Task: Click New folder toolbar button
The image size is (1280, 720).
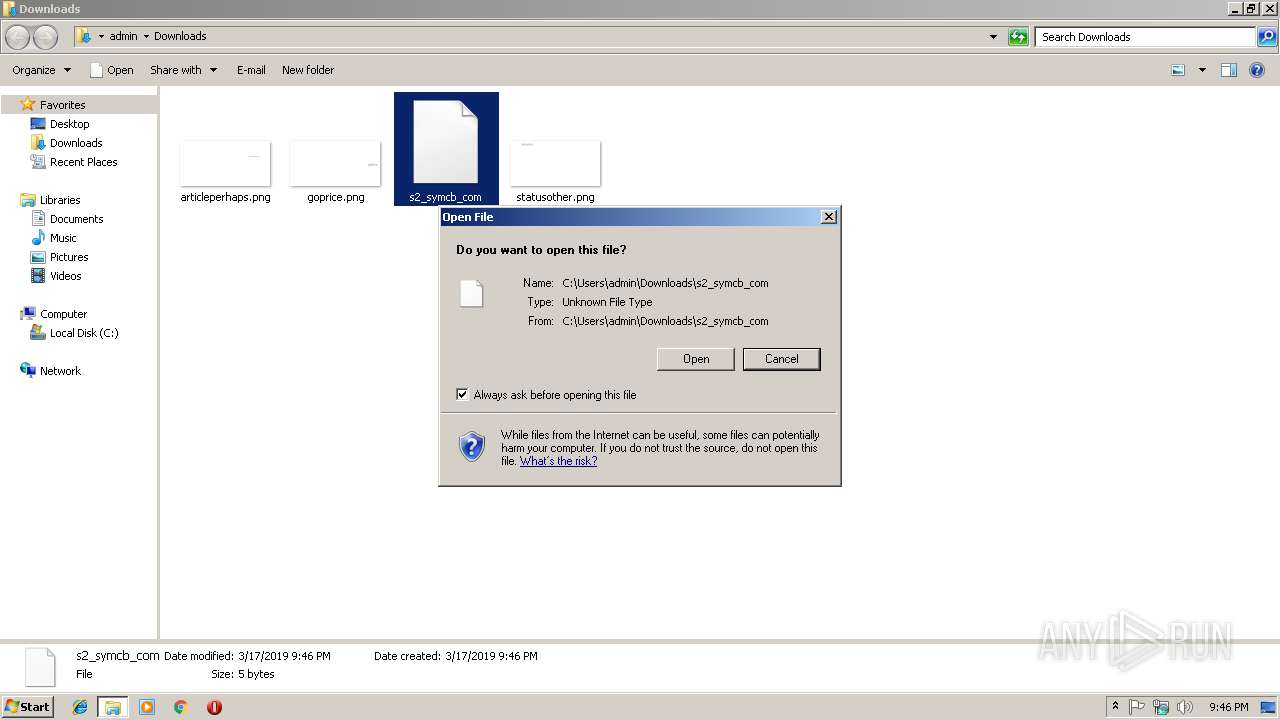Action: tap(308, 70)
